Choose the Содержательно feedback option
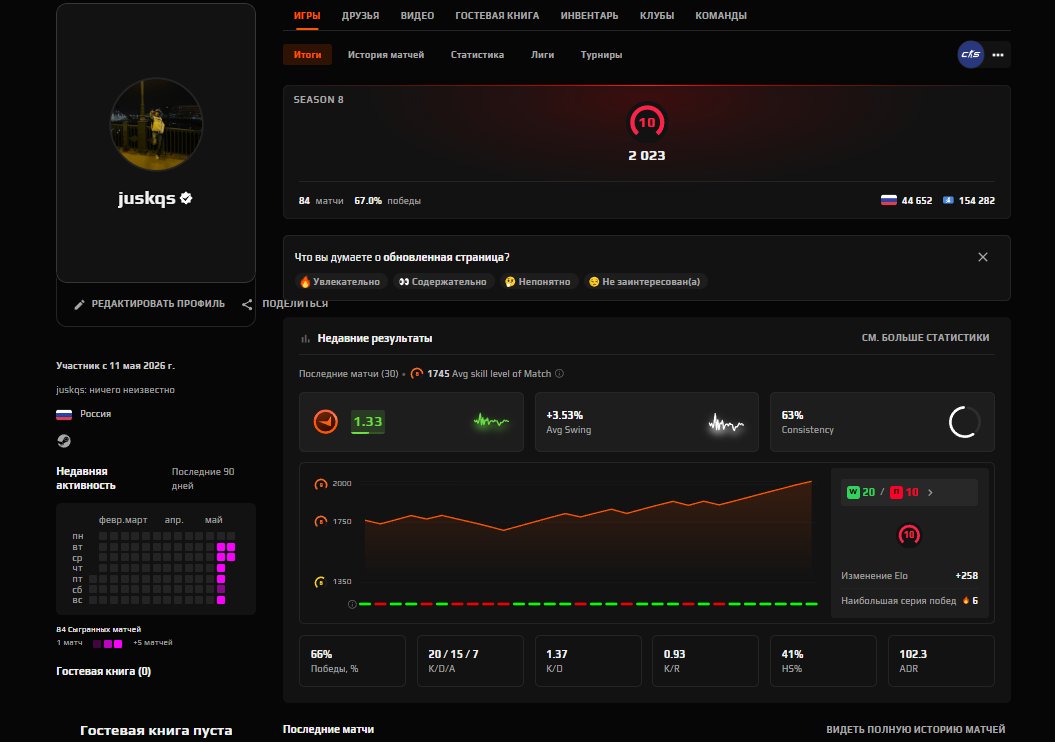The image size is (1055, 742). 443,282
